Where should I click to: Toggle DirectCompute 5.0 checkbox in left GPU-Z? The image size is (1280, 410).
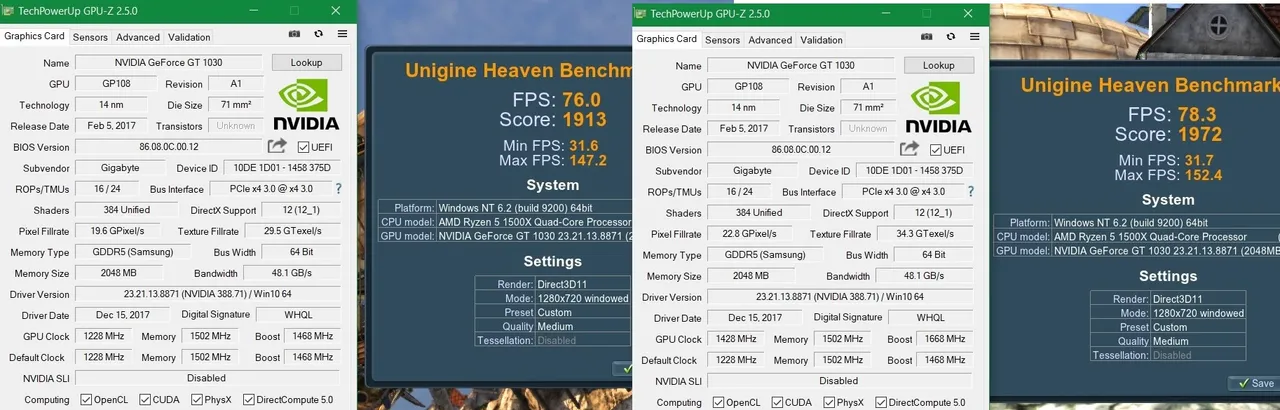point(247,400)
